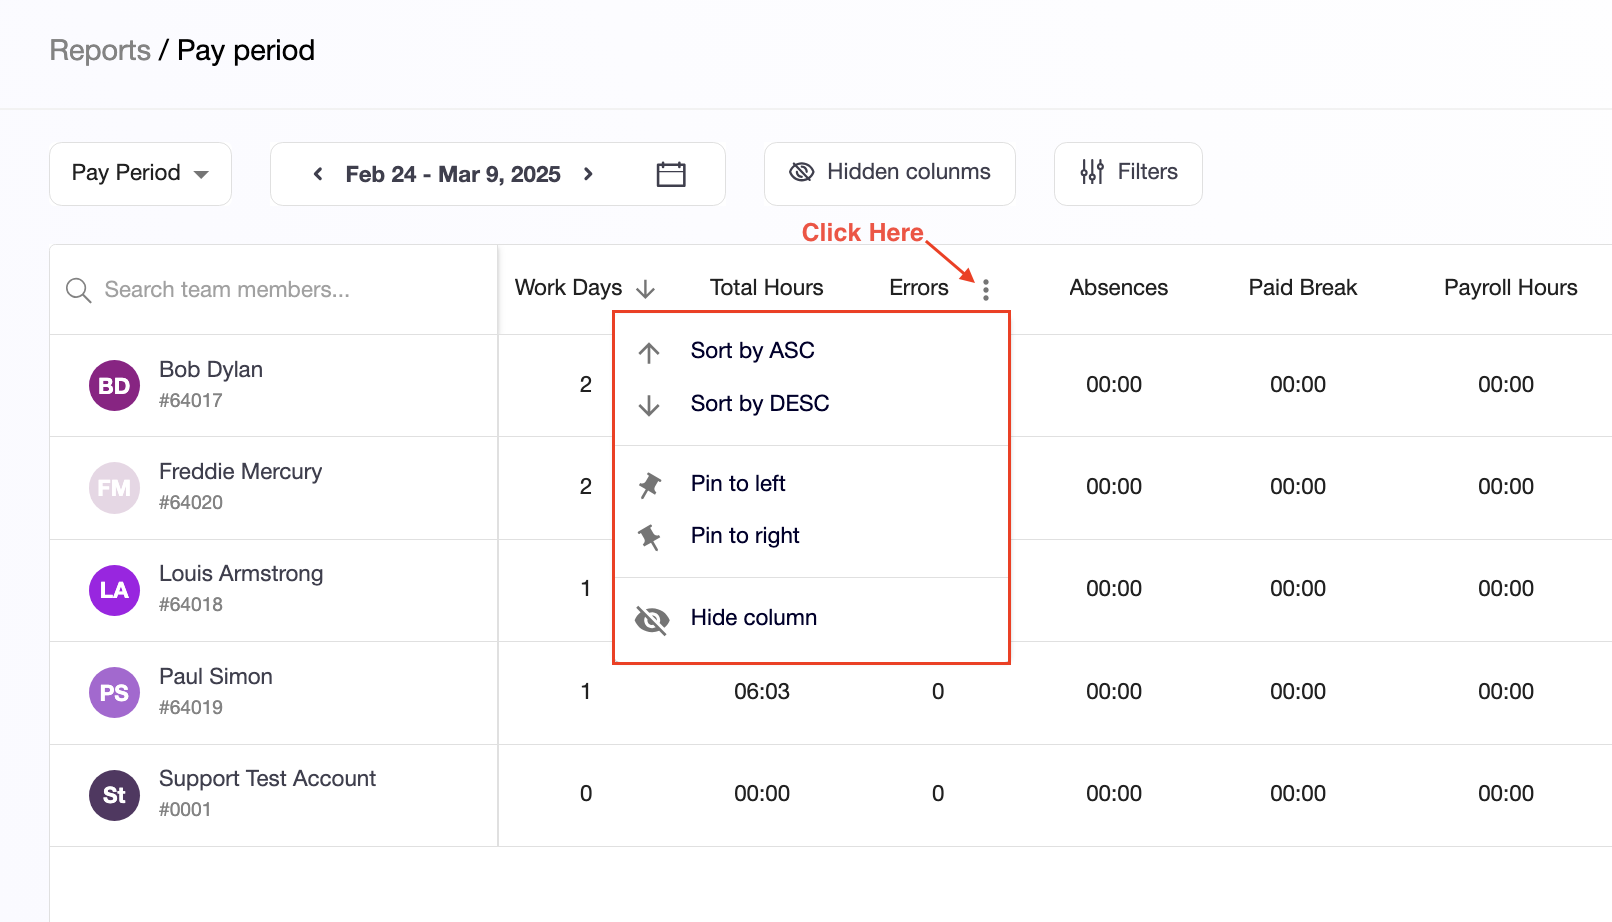Click employee ID #64018
Viewport: 1612px width, 922px height.
point(191,605)
